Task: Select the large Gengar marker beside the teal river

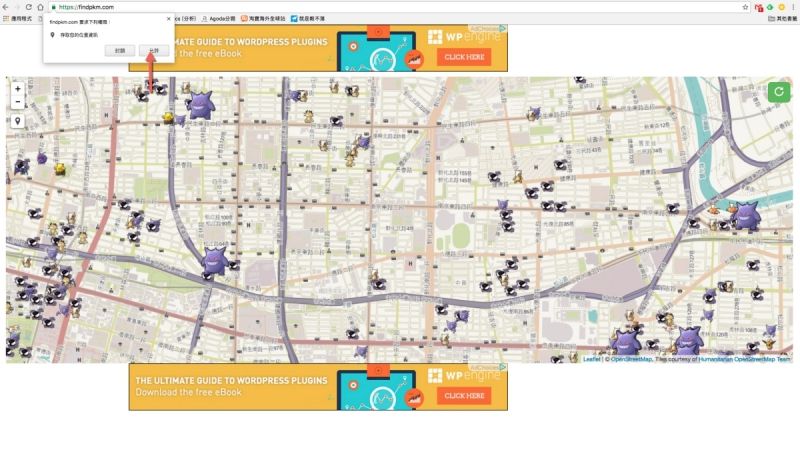Action: [x=746, y=215]
